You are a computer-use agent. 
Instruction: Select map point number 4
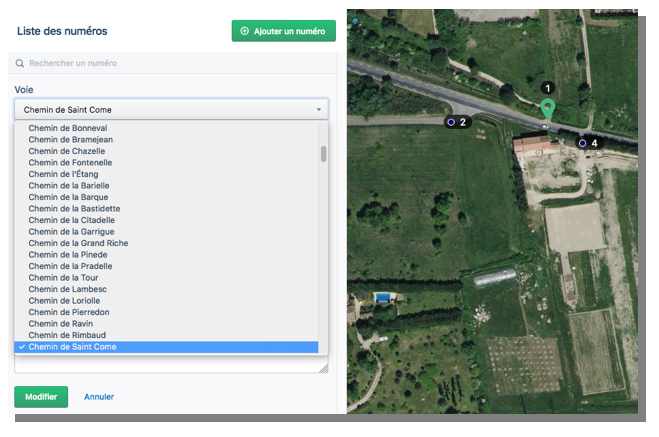click(x=583, y=143)
